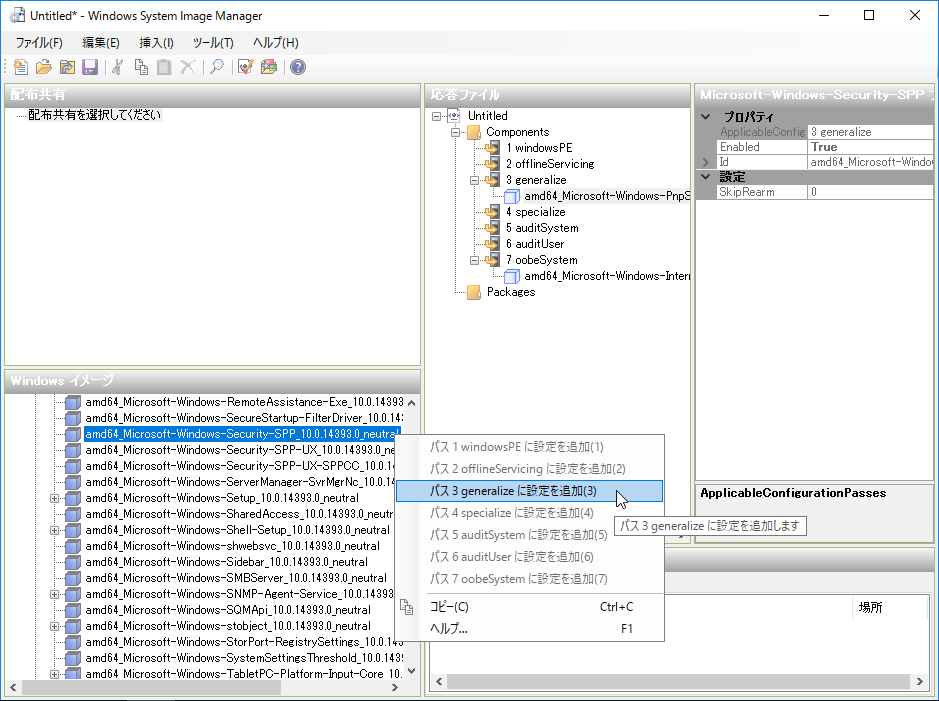Click messages pane horizontal scrollbar right arrow
The width and height of the screenshot is (939, 701).
[x=920, y=682]
